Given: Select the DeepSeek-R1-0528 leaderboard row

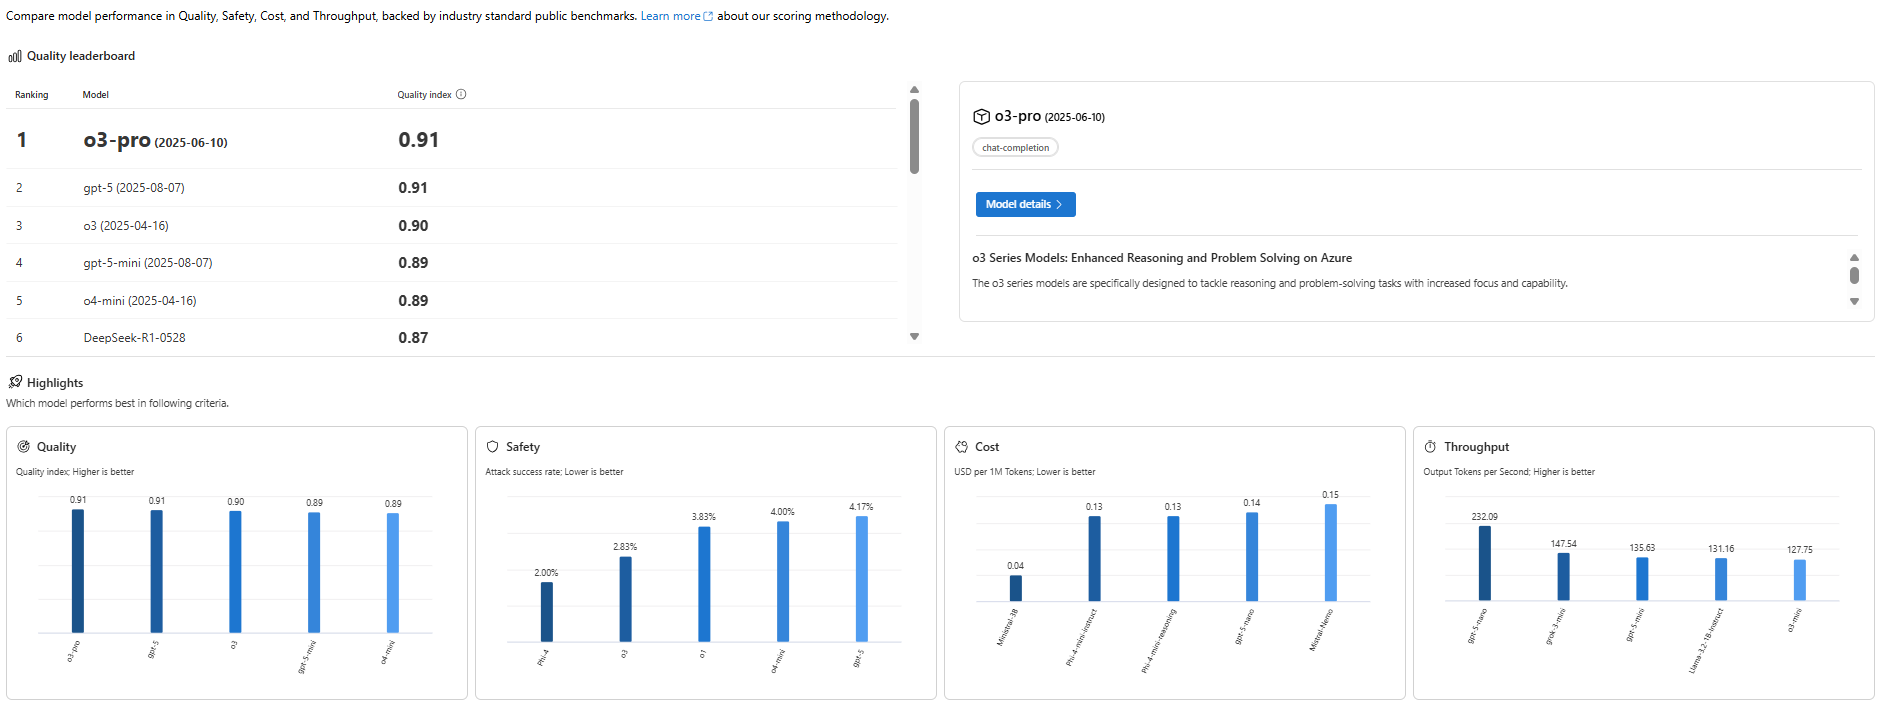Looking at the screenshot, I should [x=134, y=338].
